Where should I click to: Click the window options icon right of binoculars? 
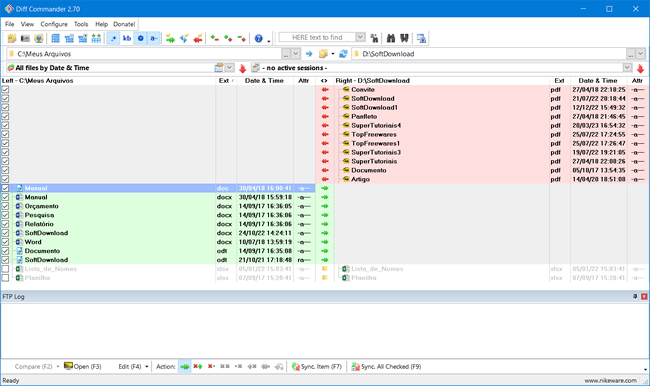421,39
